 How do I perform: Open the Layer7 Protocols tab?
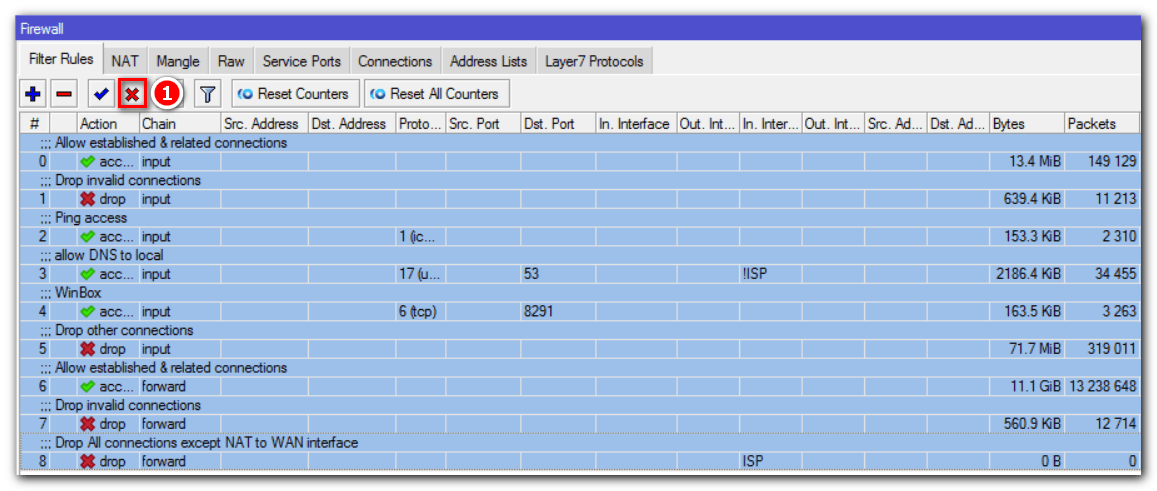click(x=594, y=61)
